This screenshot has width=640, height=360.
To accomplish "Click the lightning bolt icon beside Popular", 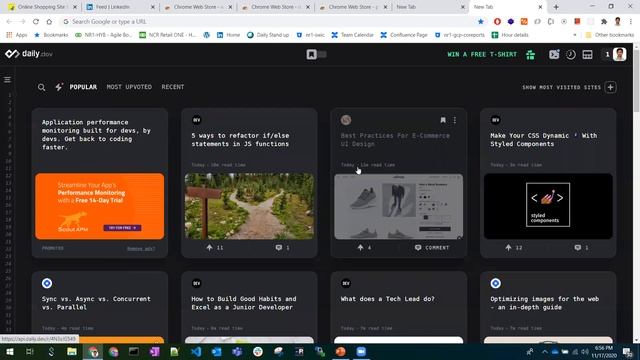I will point(59,87).
